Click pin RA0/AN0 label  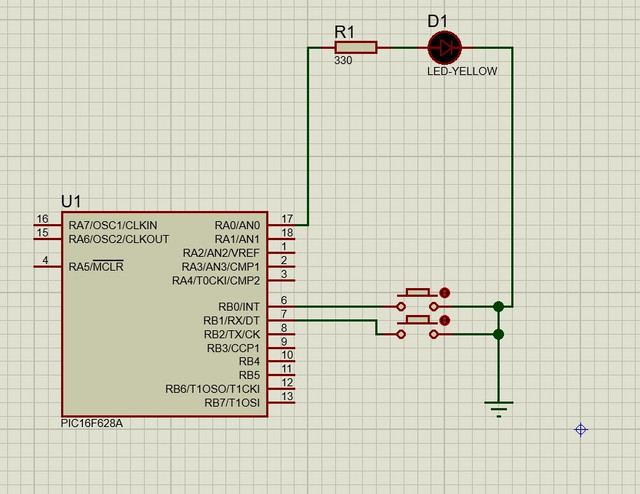pos(237,225)
